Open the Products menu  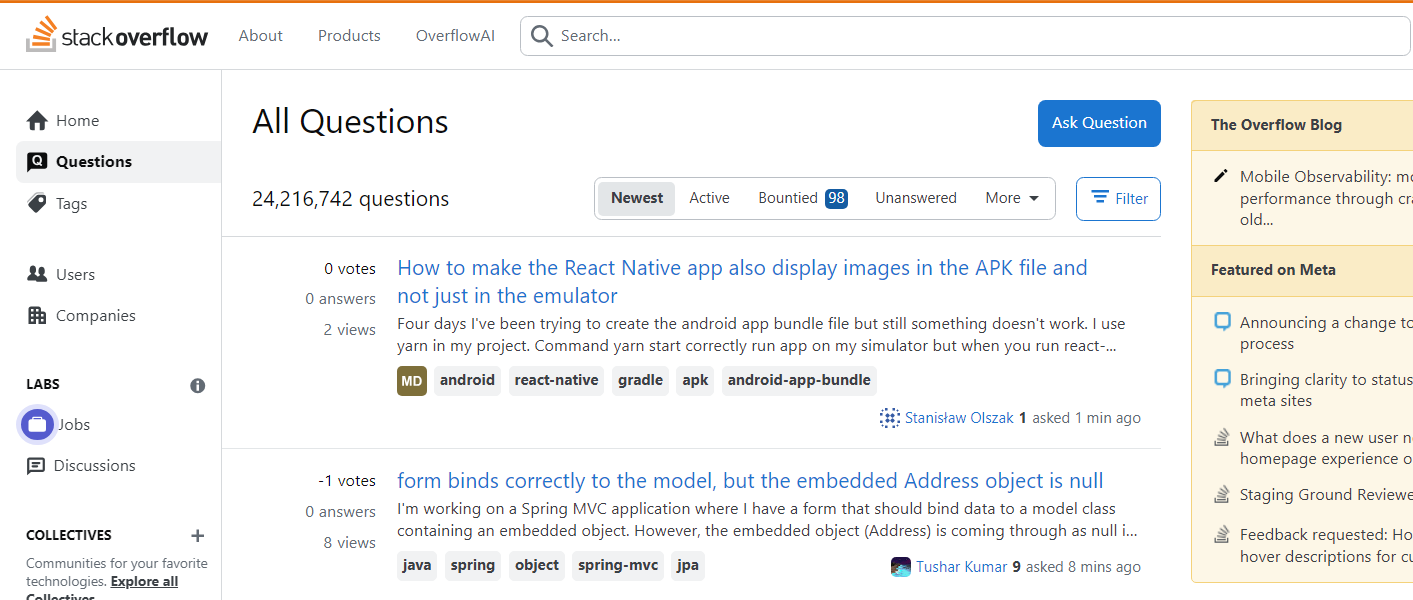point(348,35)
